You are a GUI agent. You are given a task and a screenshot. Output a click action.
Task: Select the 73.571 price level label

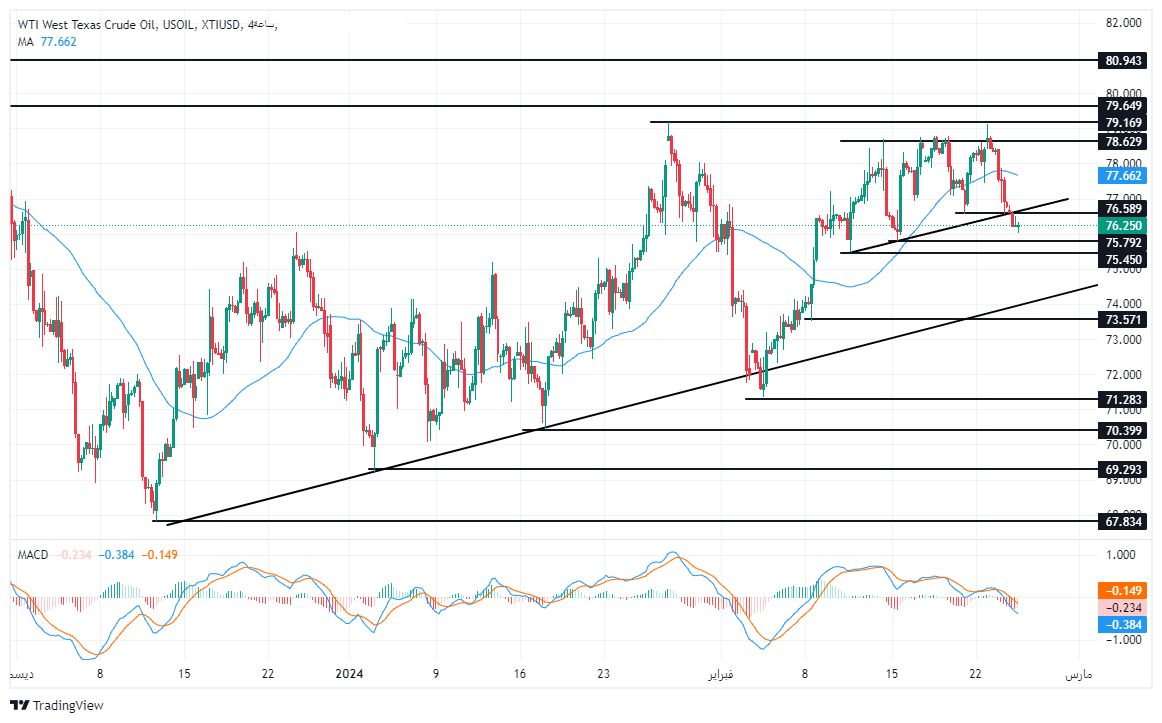click(1123, 320)
